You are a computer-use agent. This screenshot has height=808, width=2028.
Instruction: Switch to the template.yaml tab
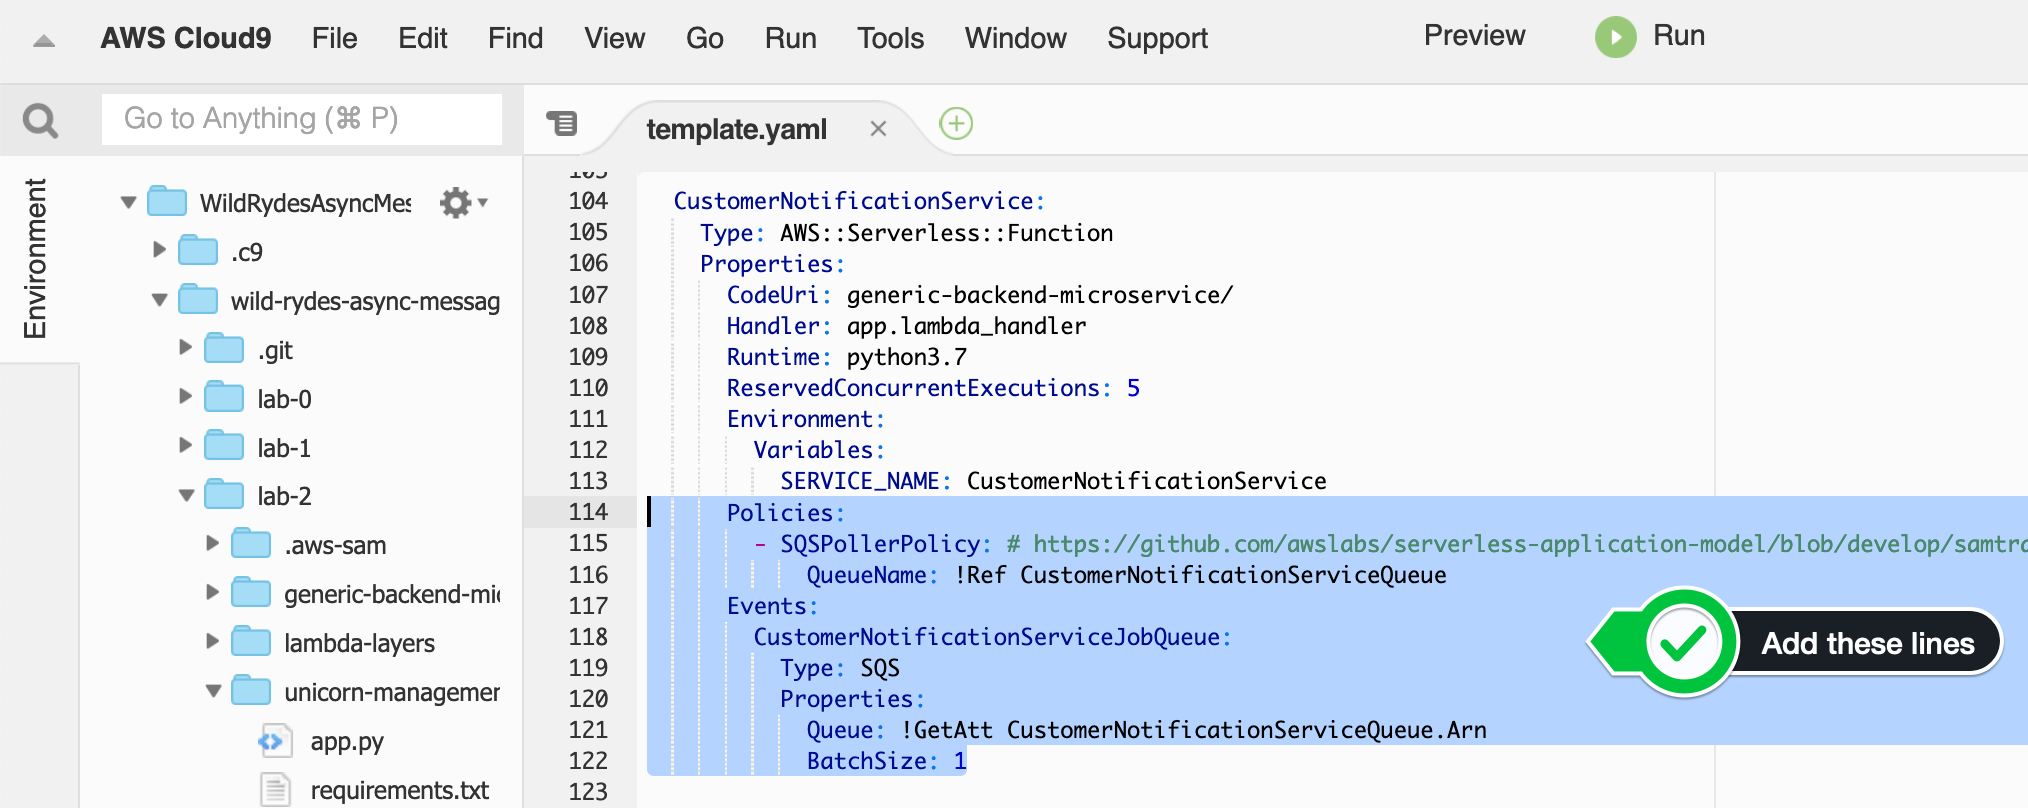pyautogui.click(x=737, y=129)
